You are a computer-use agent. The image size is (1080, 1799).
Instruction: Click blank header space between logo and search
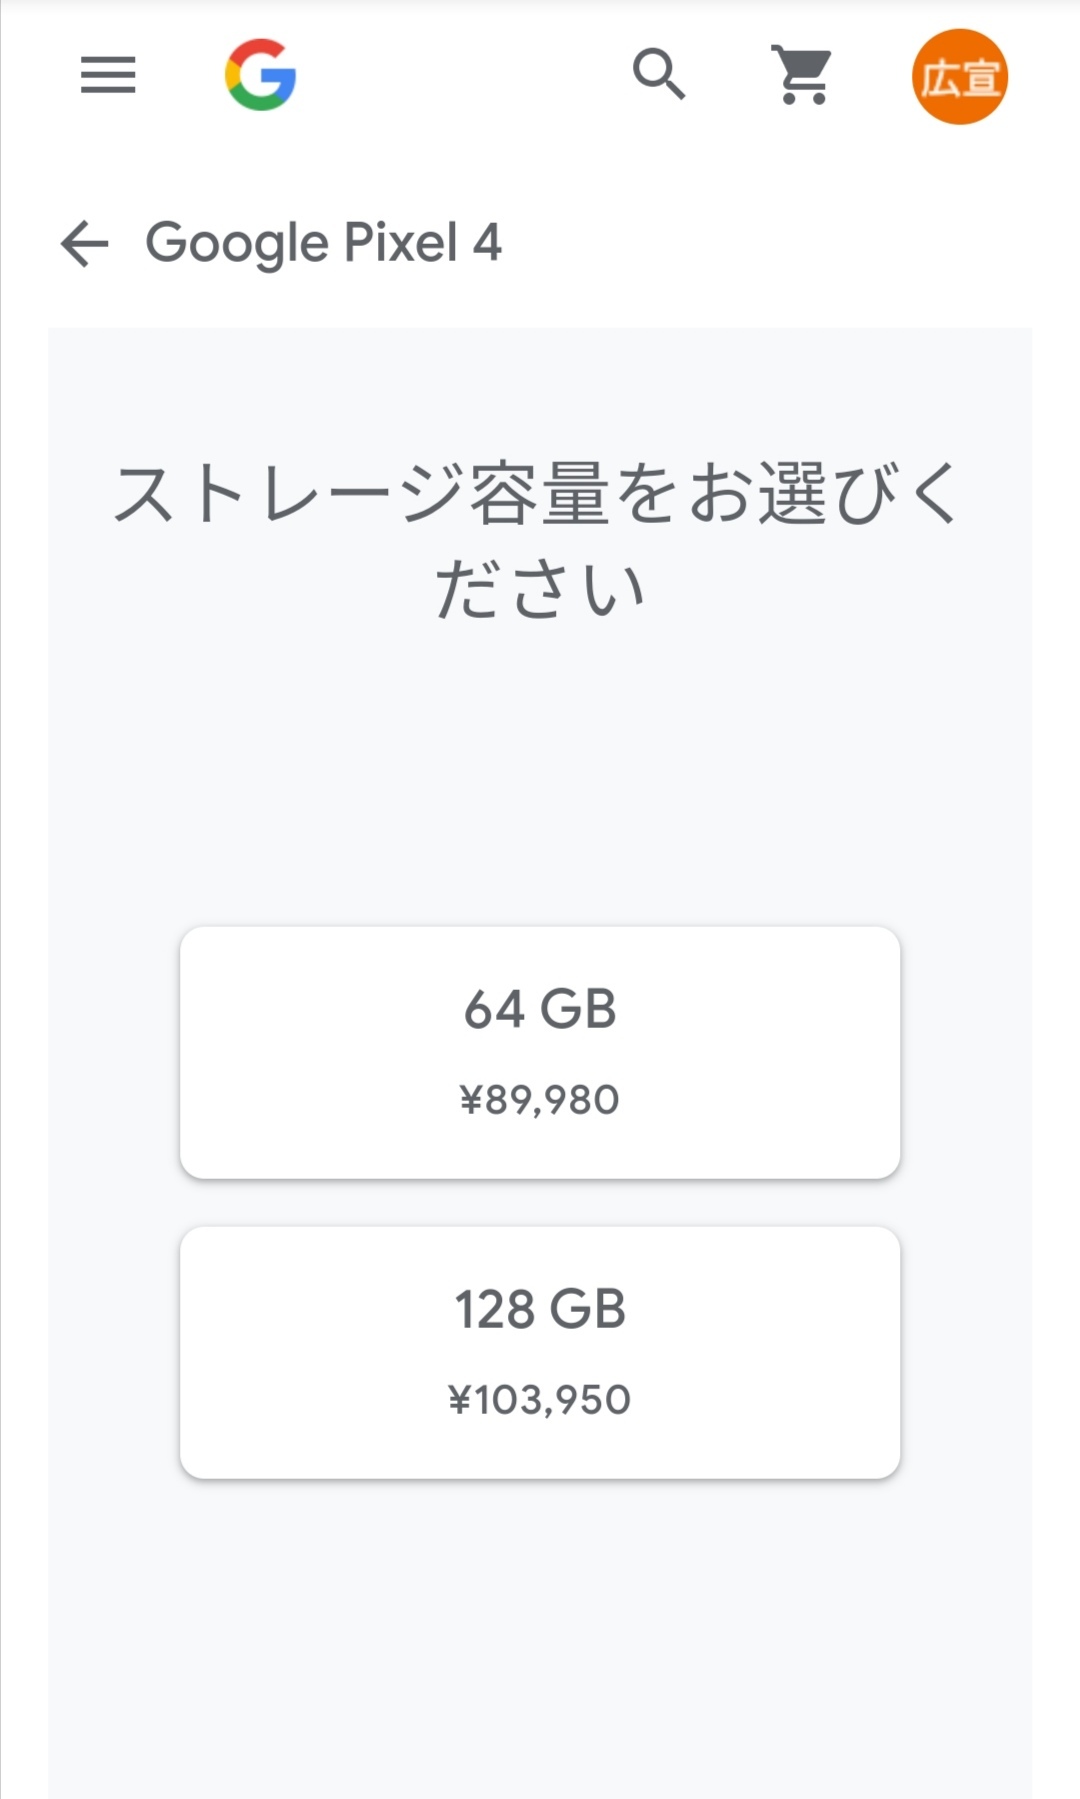pos(460,75)
